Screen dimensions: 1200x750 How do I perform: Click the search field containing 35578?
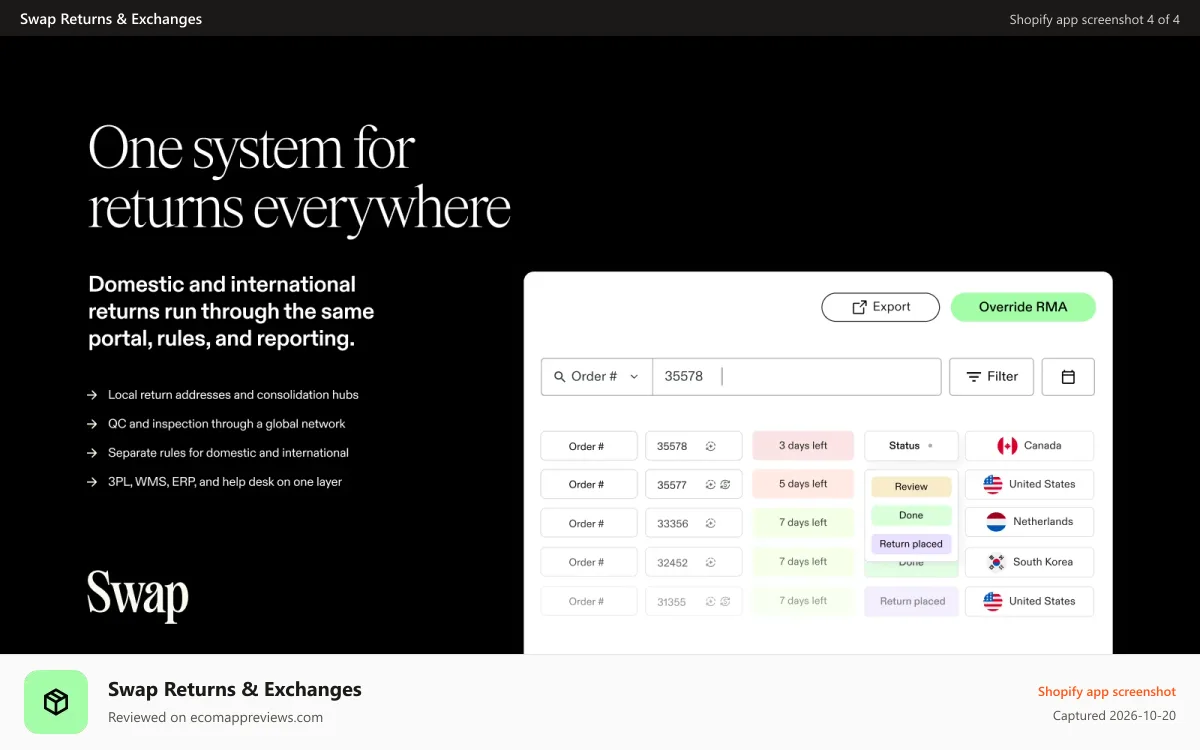pos(797,377)
